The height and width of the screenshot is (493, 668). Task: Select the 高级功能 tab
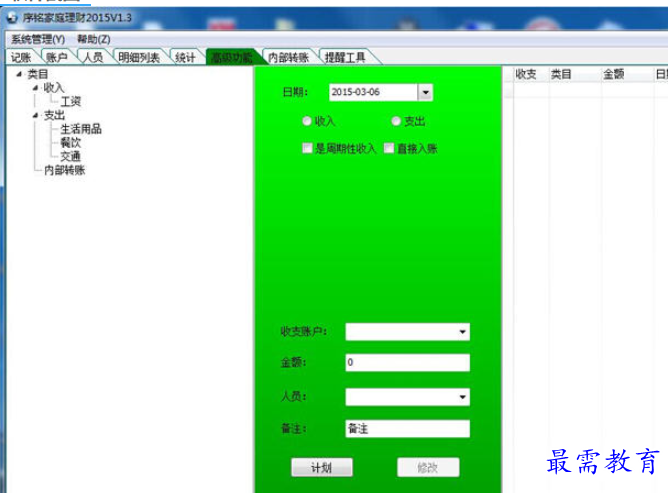click(x=233, y=57)
